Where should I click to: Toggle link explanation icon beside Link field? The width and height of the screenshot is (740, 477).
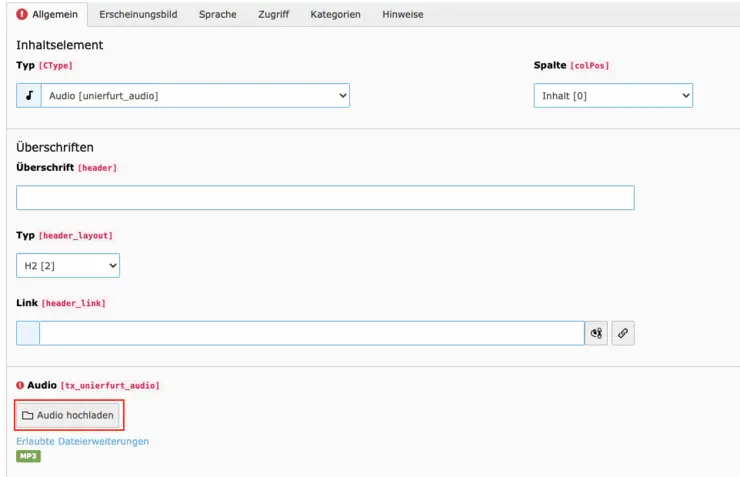tap(598, 333)
